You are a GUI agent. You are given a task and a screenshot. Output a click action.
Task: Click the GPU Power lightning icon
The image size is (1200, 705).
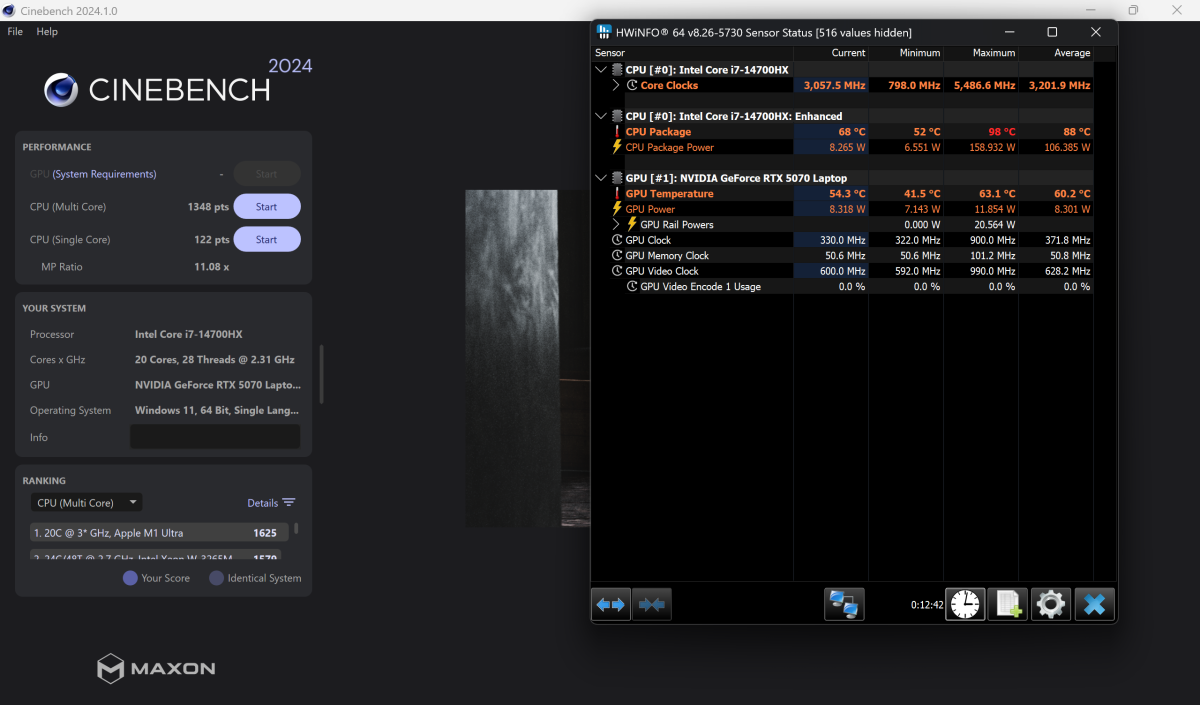617,209
